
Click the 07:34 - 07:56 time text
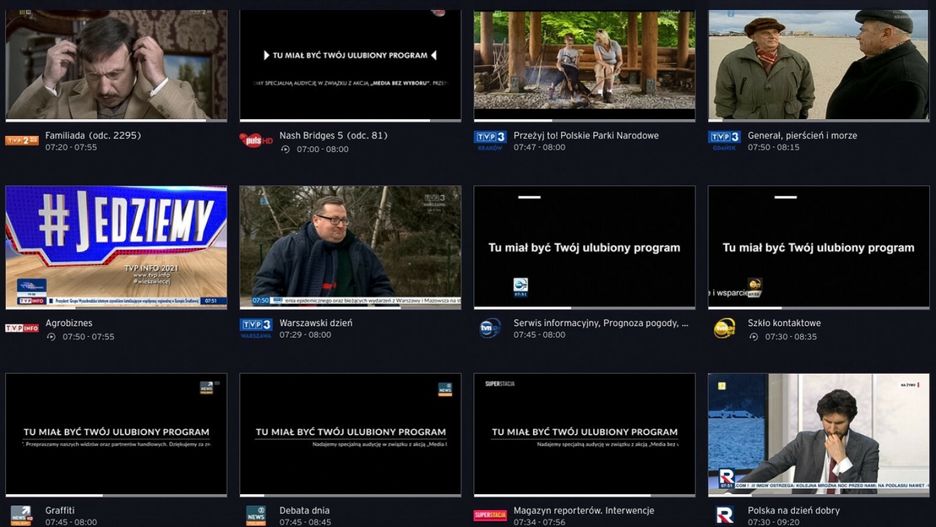coord(539,522)
